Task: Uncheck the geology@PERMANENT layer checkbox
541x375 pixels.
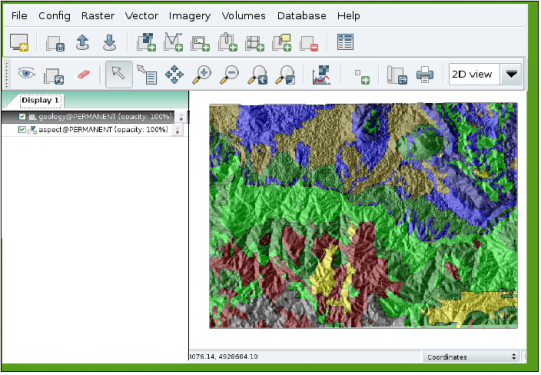Action: [x=22, y=117]
